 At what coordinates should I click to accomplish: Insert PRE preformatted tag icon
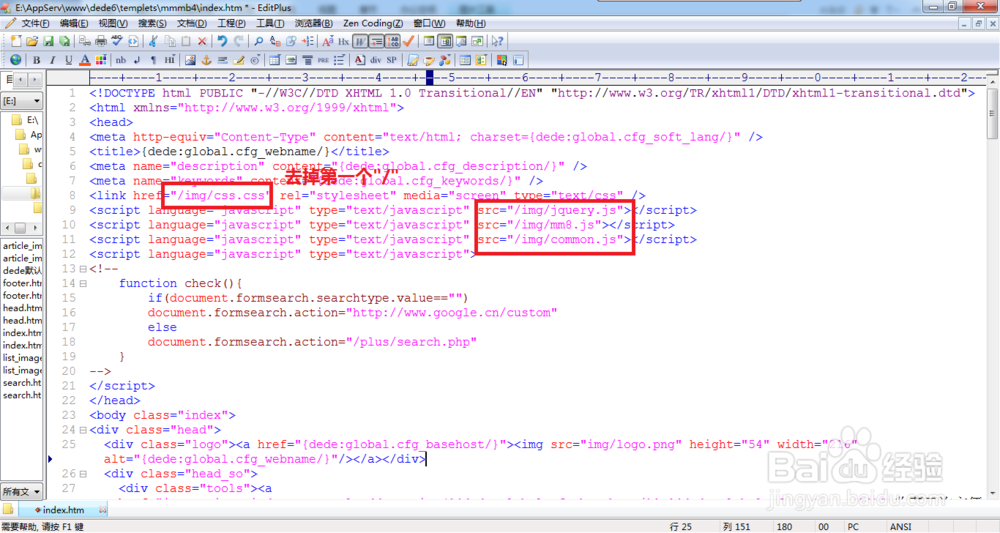[323, 60]
